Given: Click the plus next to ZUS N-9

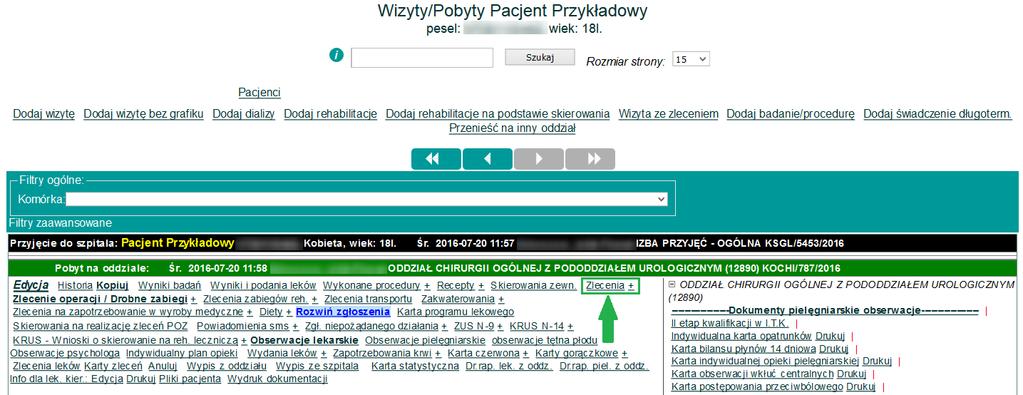Looking at the screenshot, I should click(500, 326).
